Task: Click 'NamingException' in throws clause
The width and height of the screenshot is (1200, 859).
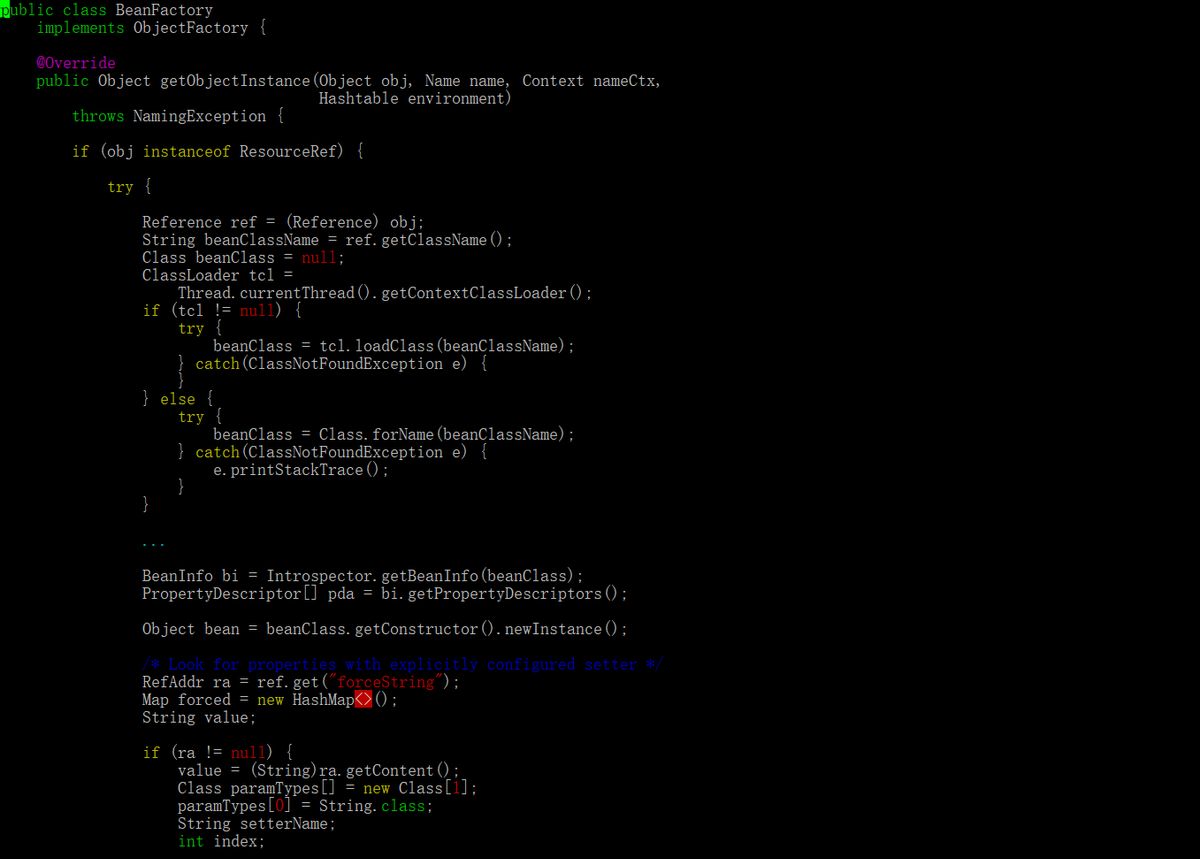Action: click(x=199, y=116)
